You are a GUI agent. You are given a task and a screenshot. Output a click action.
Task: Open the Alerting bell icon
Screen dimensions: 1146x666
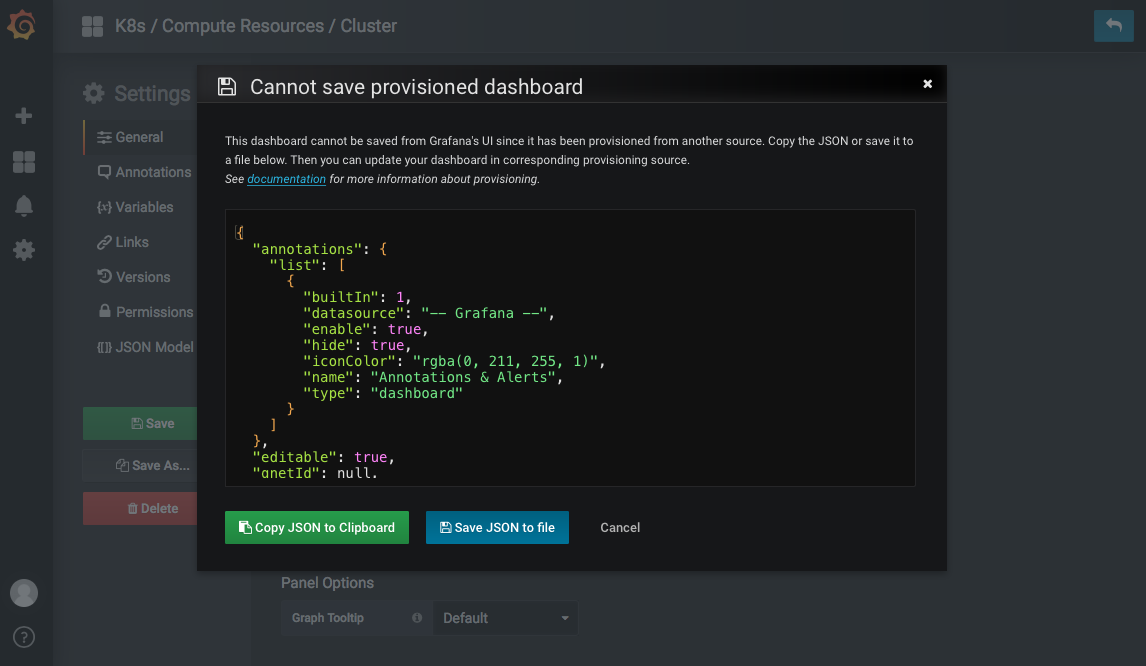pos(23,206)
